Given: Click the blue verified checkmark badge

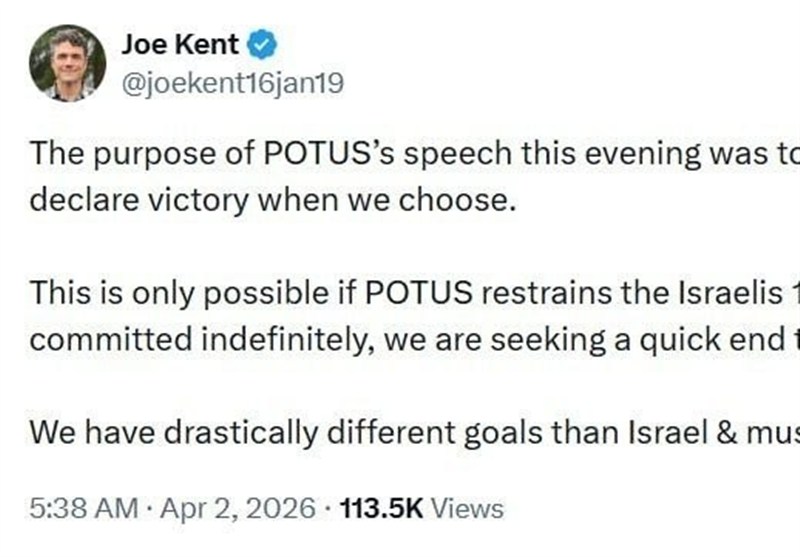Looking at the screenshot, I should tap(262, 45).
